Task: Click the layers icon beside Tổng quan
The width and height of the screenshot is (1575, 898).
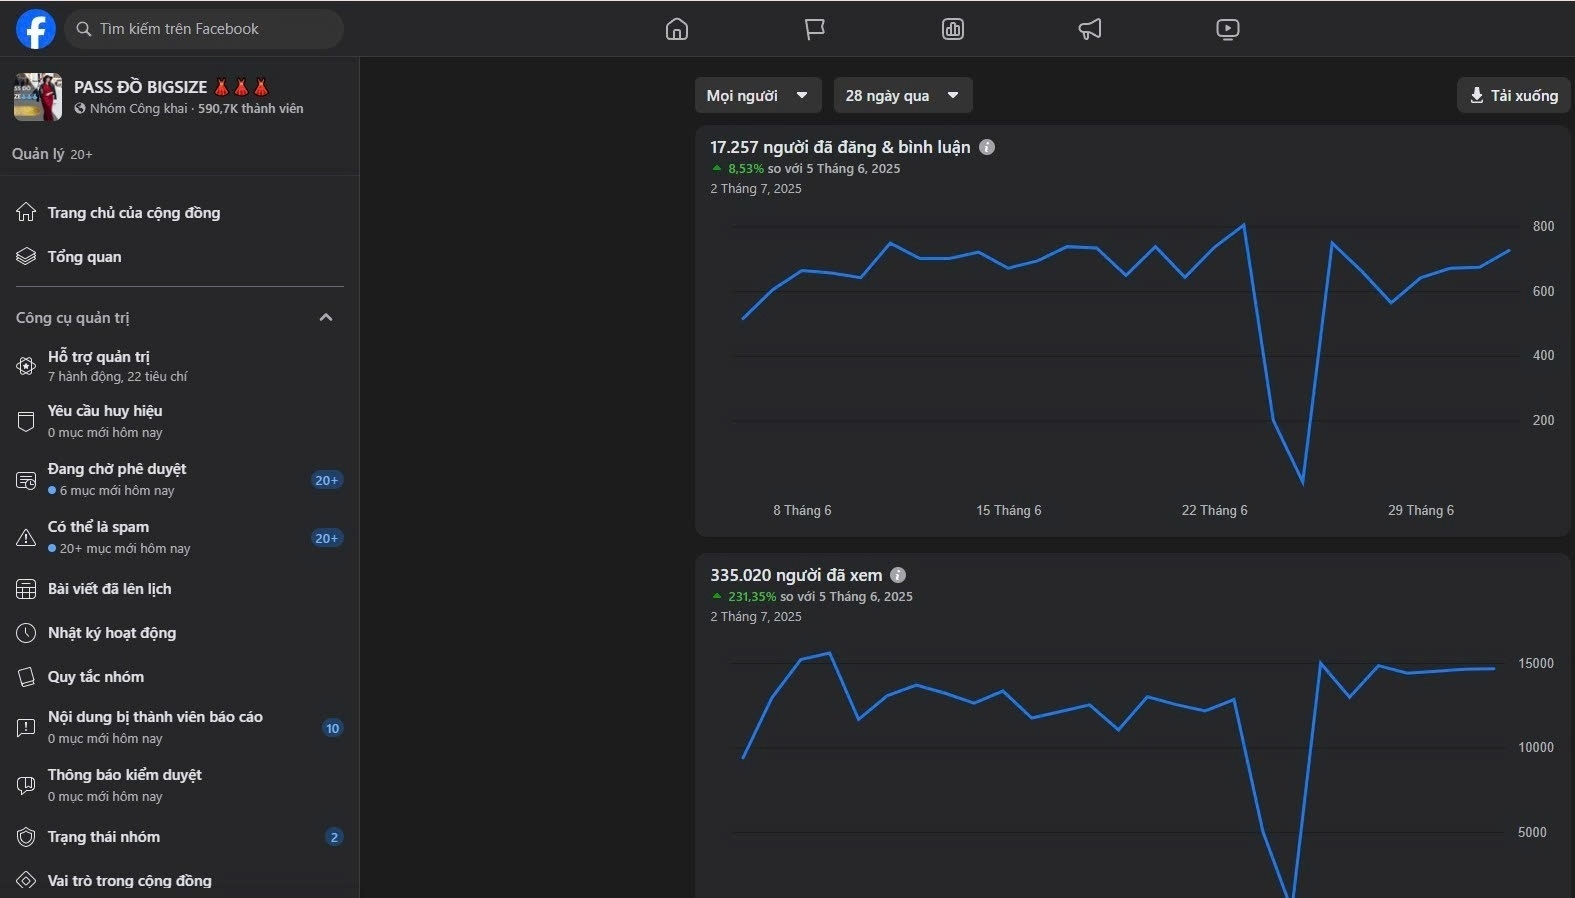Action: pos(26,257)
